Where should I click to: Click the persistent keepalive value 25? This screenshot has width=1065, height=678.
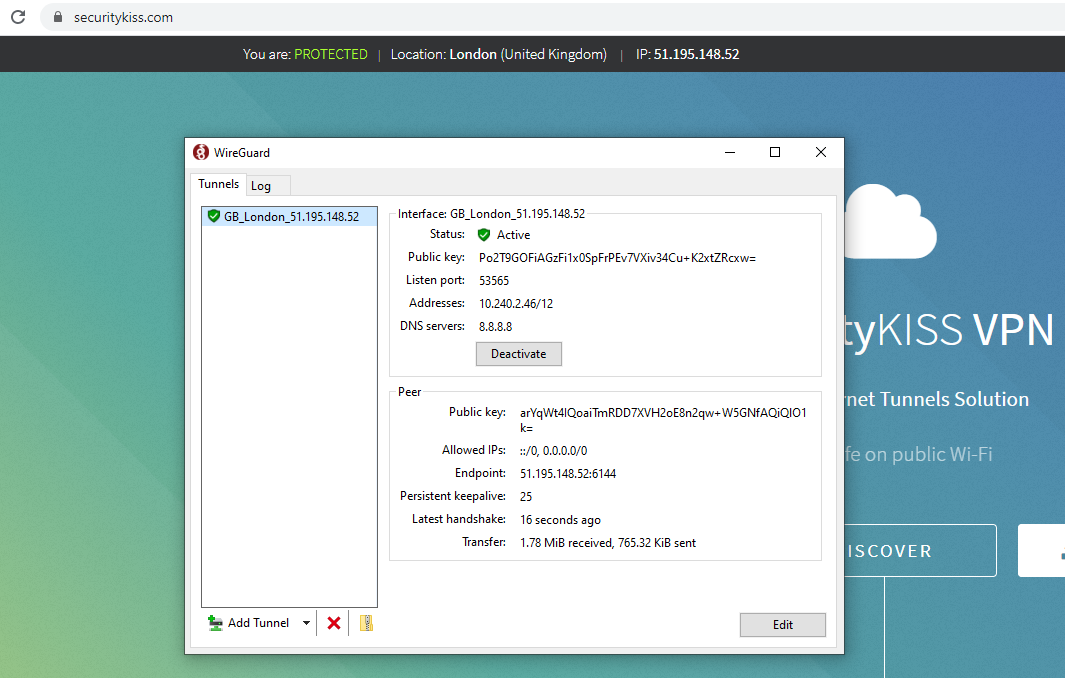(x=526, y=497)
